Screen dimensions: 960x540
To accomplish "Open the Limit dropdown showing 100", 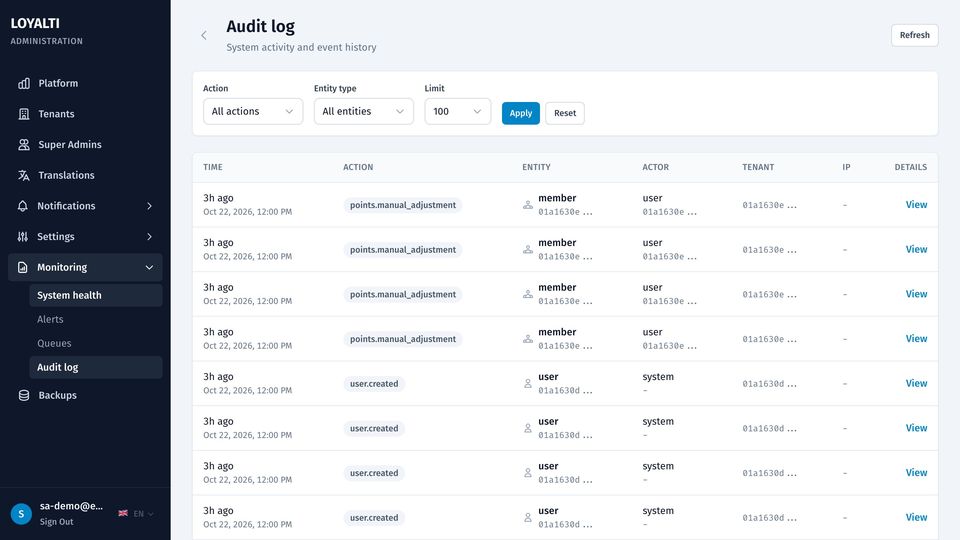I will (x=457, y=111).
